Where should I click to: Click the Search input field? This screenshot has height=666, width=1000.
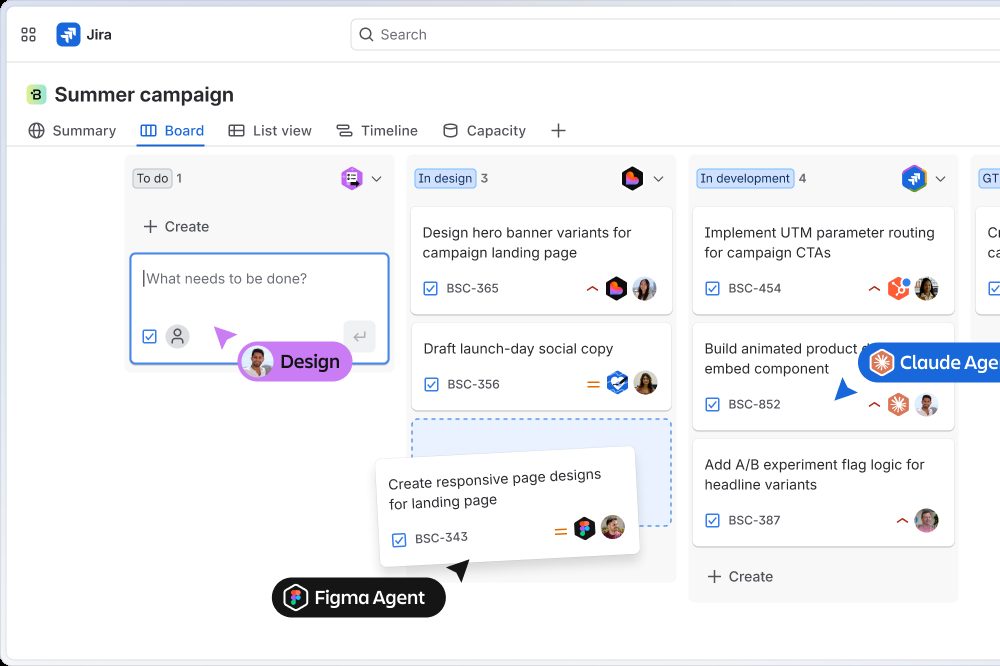tap(675, 34)
